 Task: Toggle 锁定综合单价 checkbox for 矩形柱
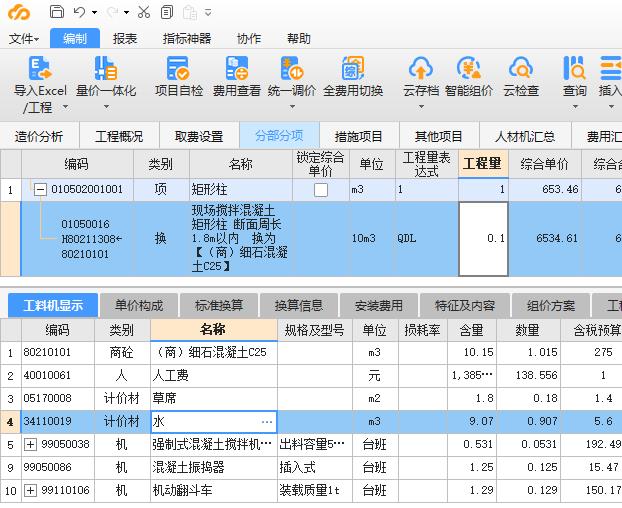tap(321, 190)
